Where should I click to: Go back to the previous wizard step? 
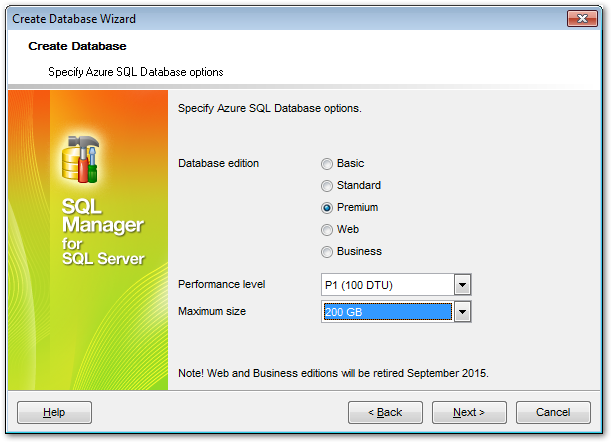[385, 412]
